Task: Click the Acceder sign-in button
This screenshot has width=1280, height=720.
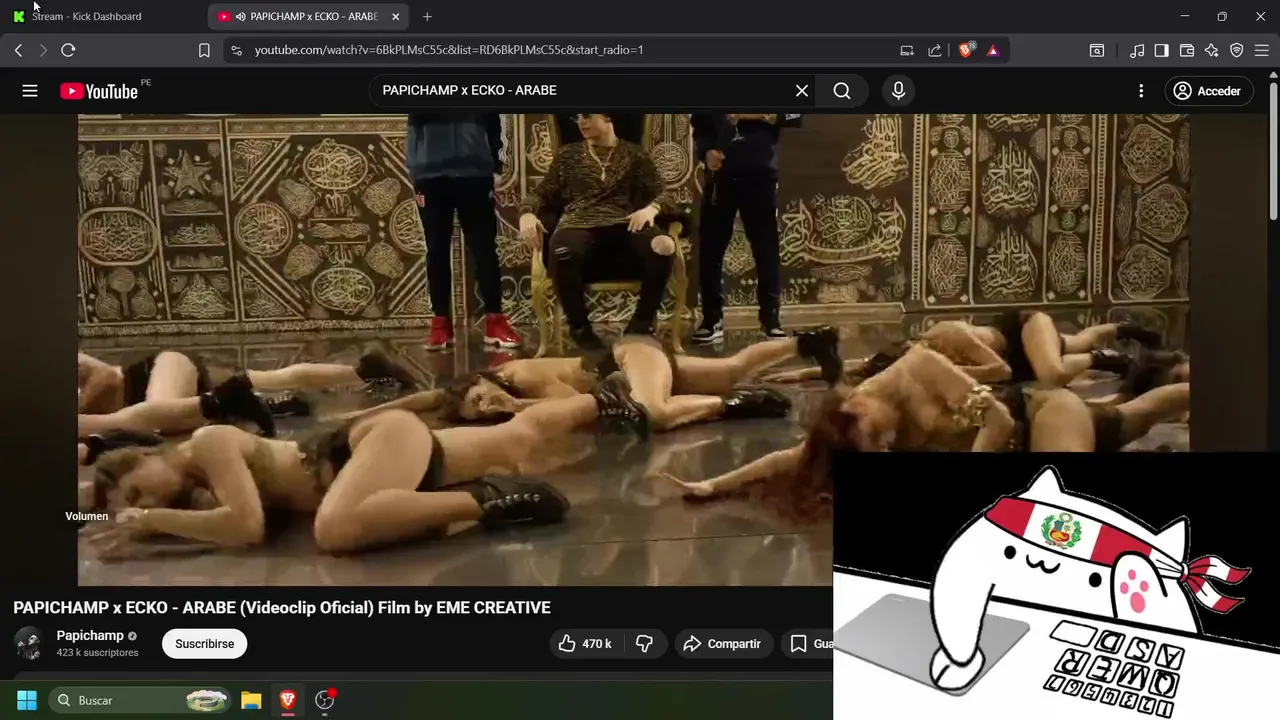Action: 1207,91
